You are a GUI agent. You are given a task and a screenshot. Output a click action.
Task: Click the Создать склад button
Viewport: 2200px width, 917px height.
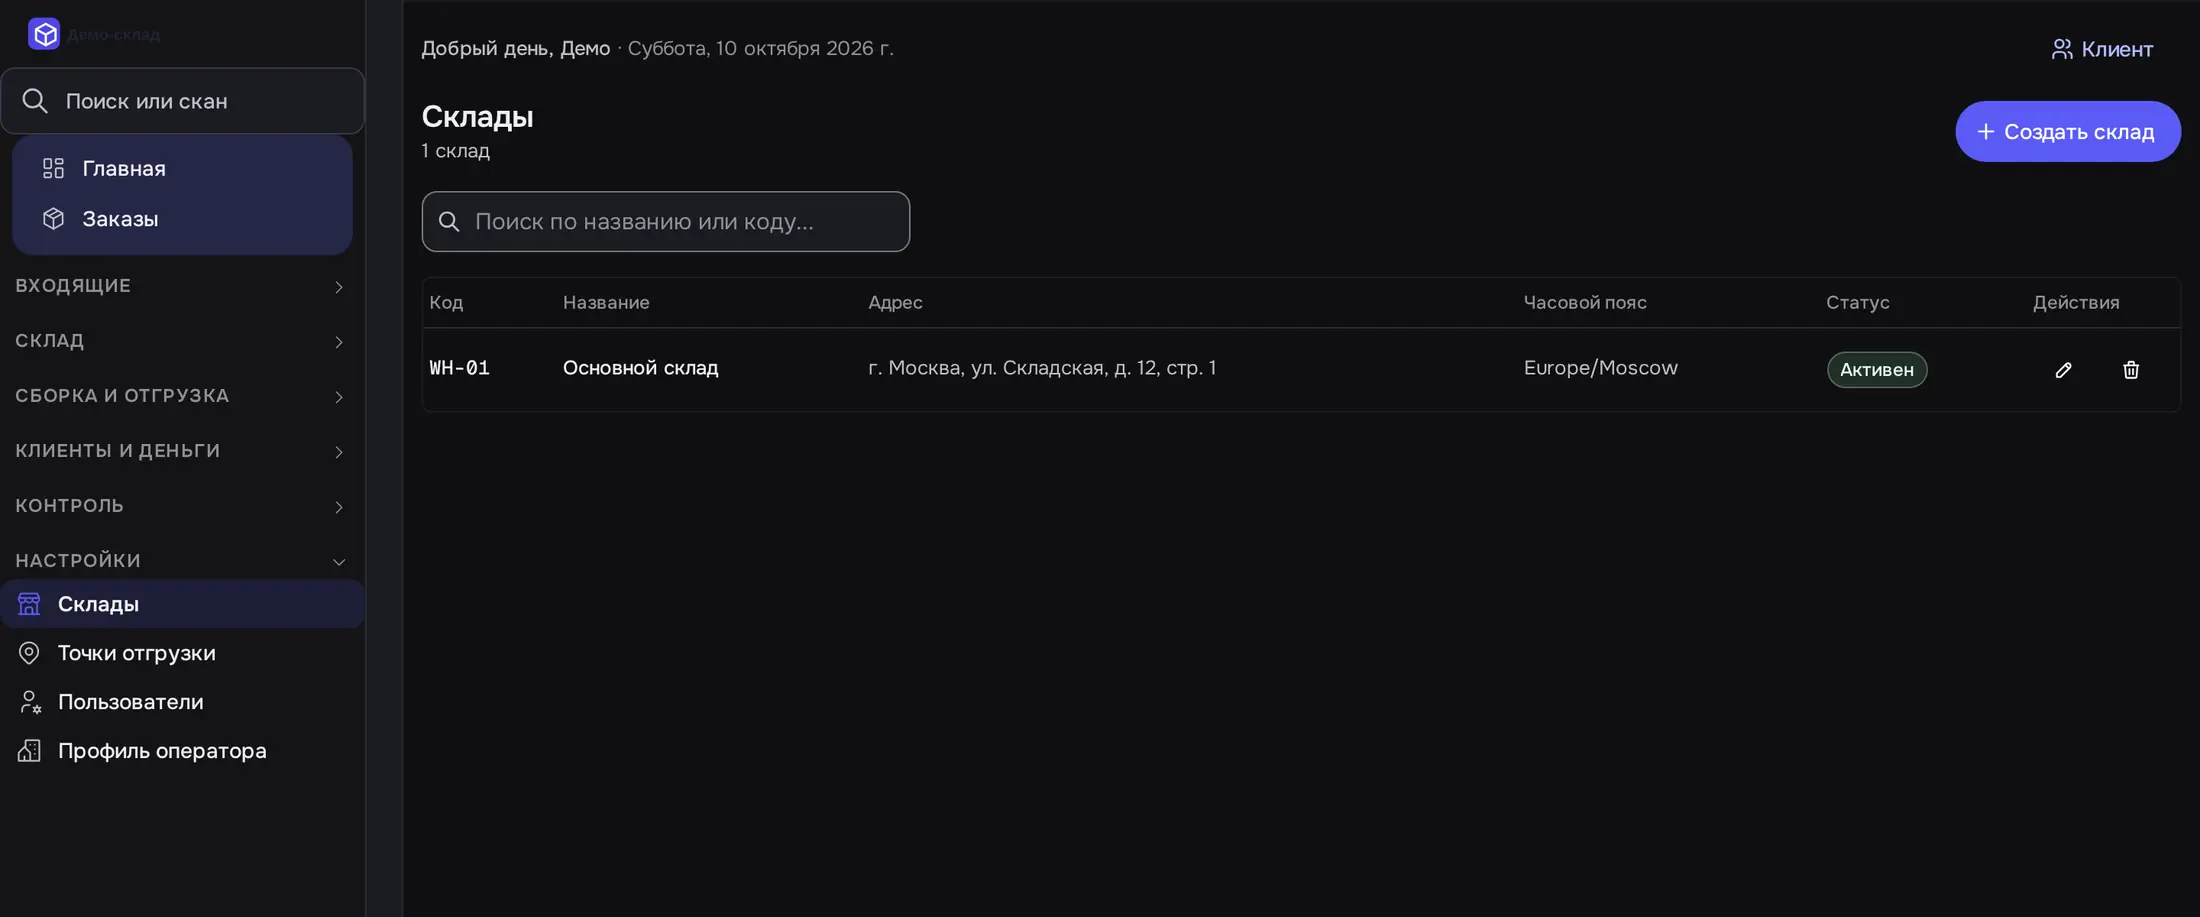point(2068,131)
